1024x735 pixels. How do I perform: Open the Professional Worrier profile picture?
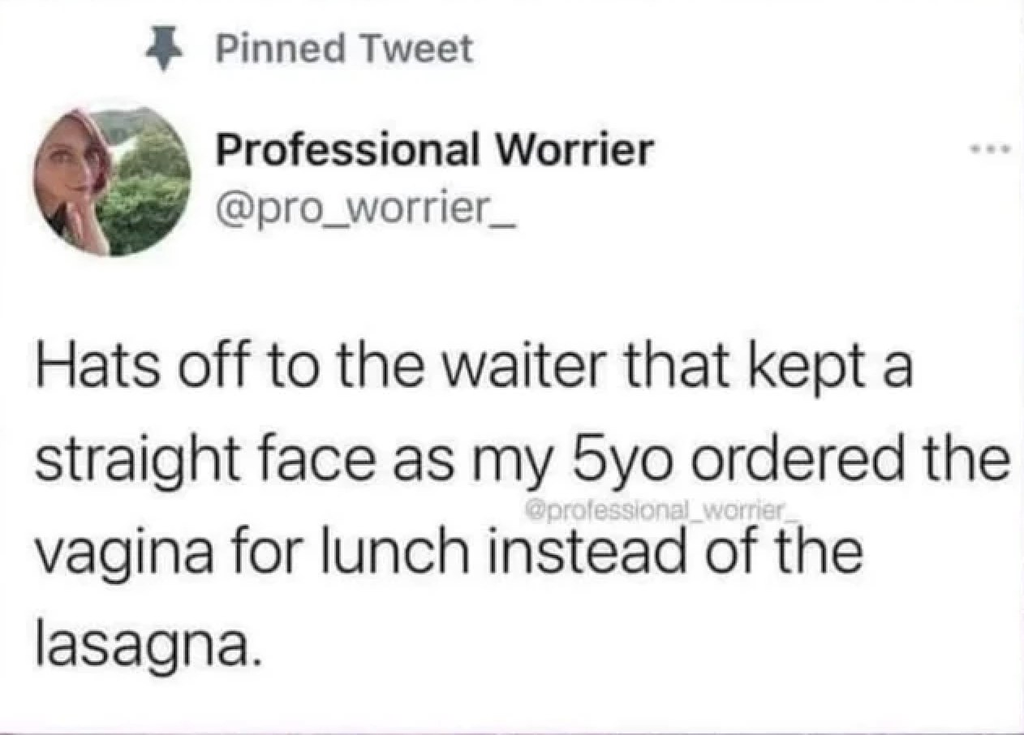point(113,182)
